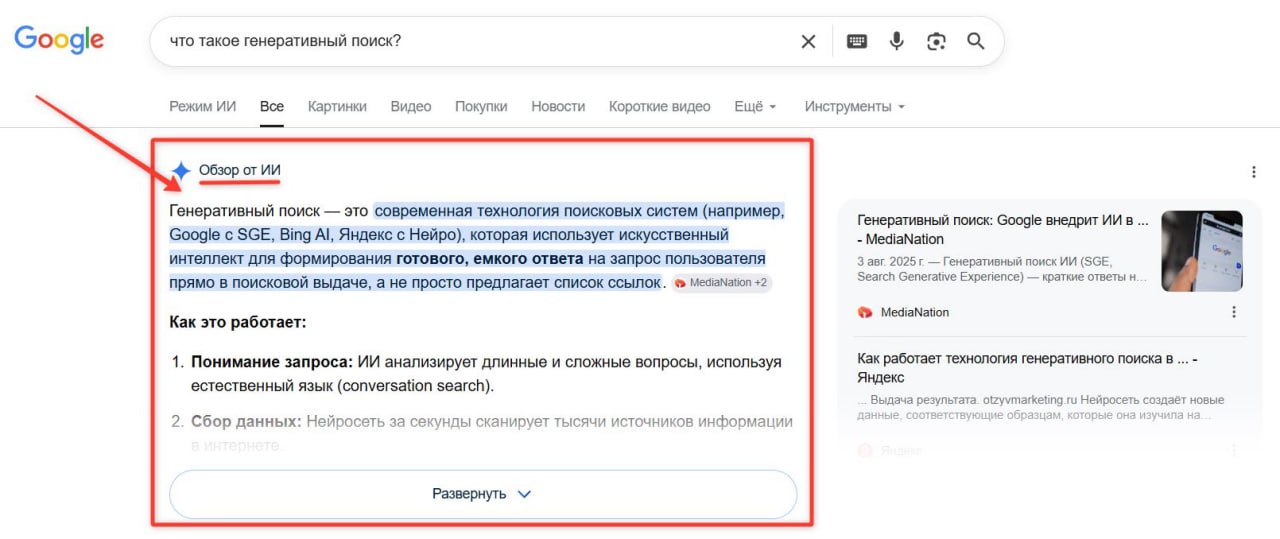Open search by image camera icon
Screen dimensions: 1280x539
point(936,41)
